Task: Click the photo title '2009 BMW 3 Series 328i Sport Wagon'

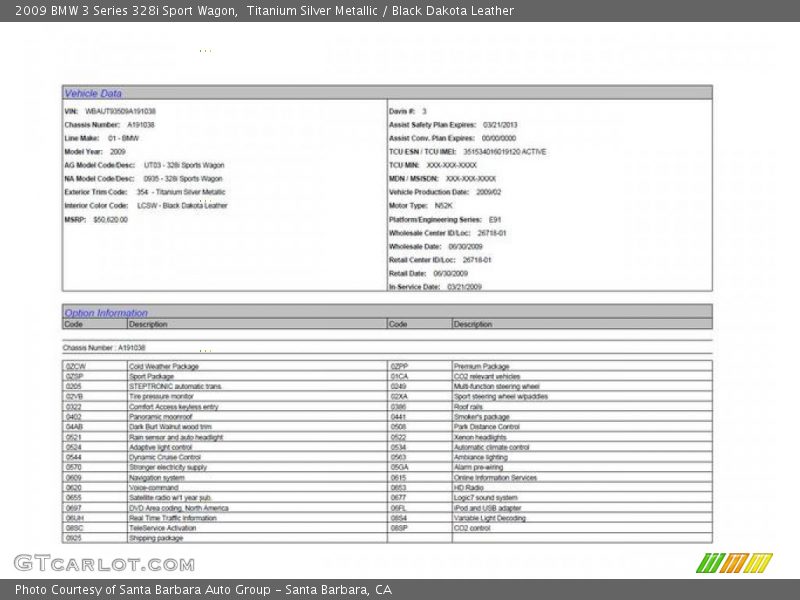Action: point(126,11)
